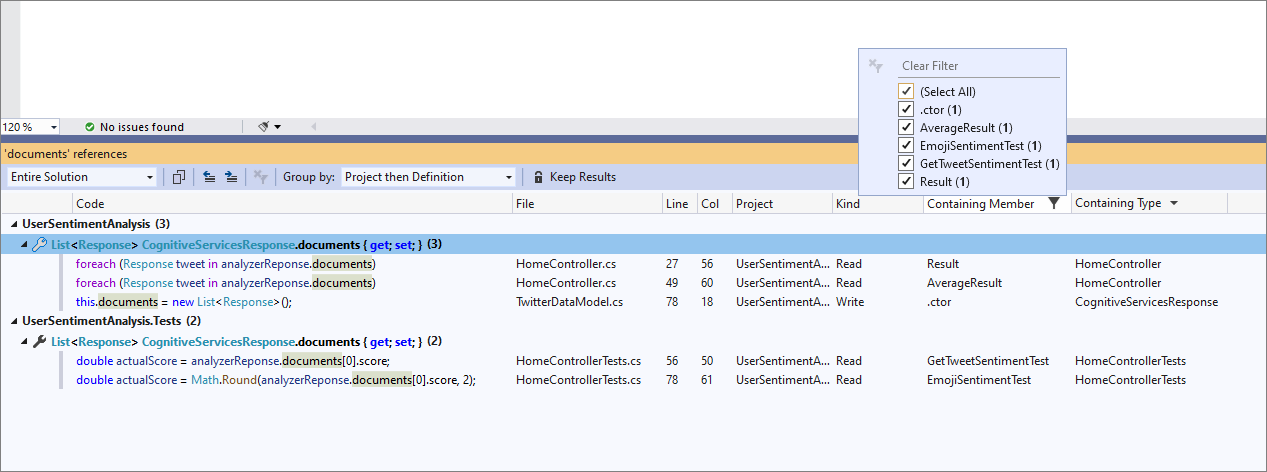
Task: Click the green checkmark No issues found icon
Action: (90, 127)
